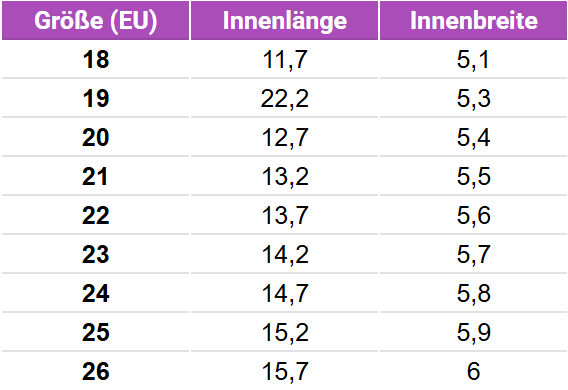Image resolution: width=568 pixels, height=390 pixels.
Task: Click the 22,2 inner length value
Action: tap(285, 99)
